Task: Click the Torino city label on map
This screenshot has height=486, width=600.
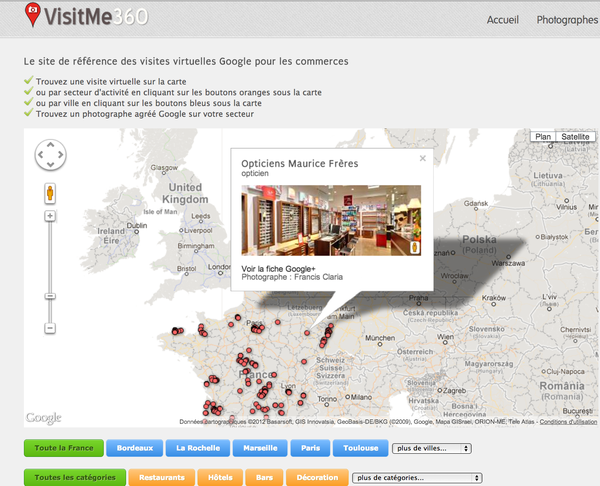Action: 327,399
